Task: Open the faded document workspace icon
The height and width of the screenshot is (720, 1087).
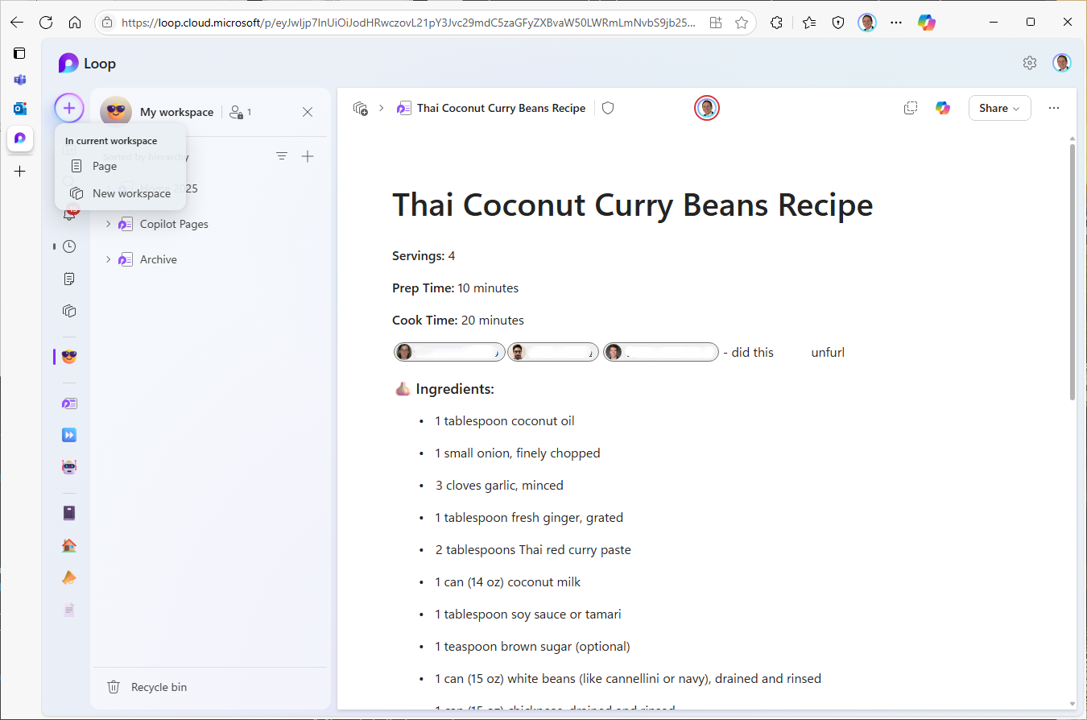Action: point(69,610)
